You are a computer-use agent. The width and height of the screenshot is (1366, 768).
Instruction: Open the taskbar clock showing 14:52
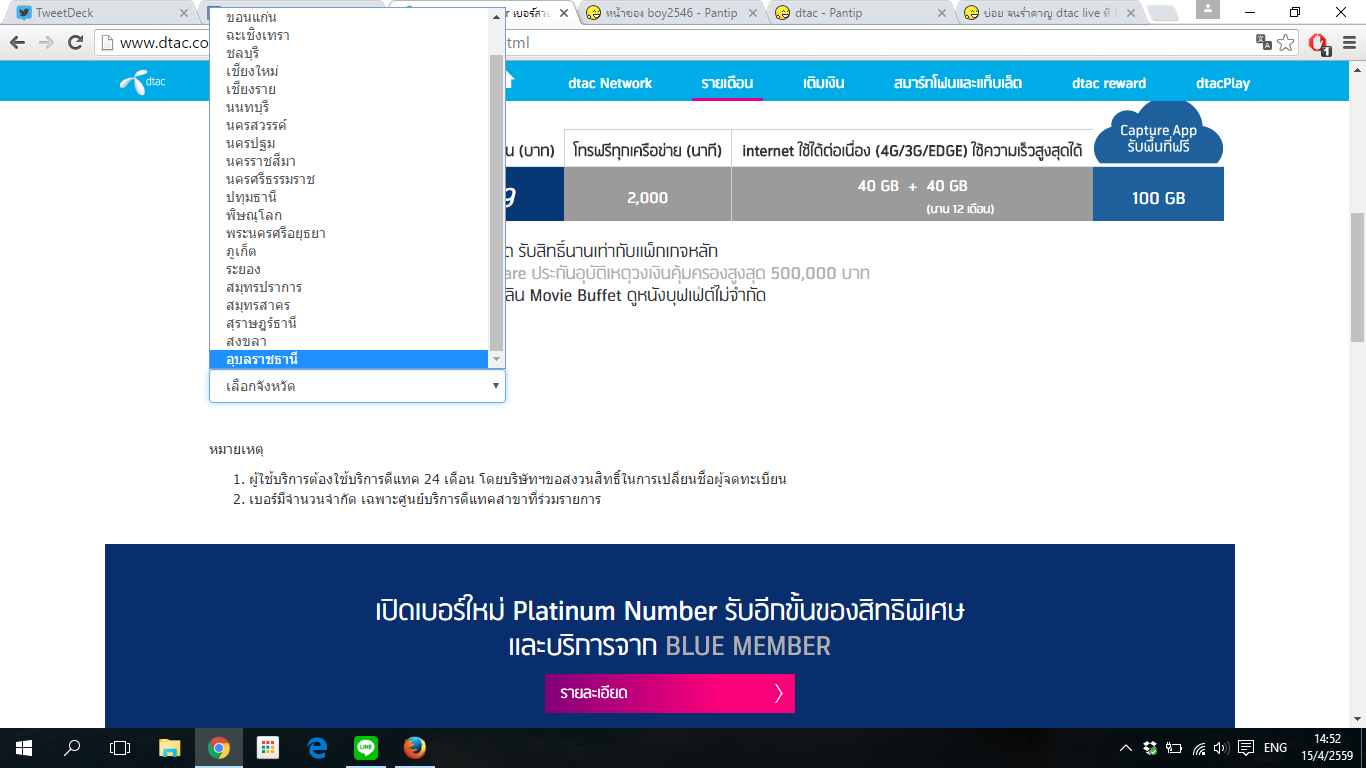click(x=1328, y=747)
